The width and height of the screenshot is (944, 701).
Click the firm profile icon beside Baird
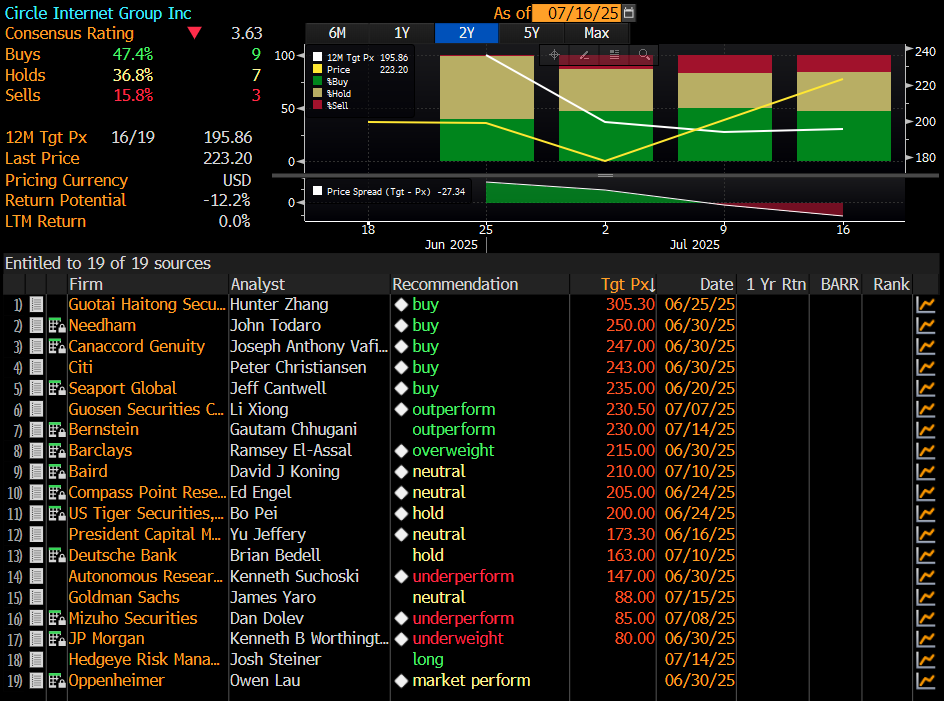[x=57, y=472]
